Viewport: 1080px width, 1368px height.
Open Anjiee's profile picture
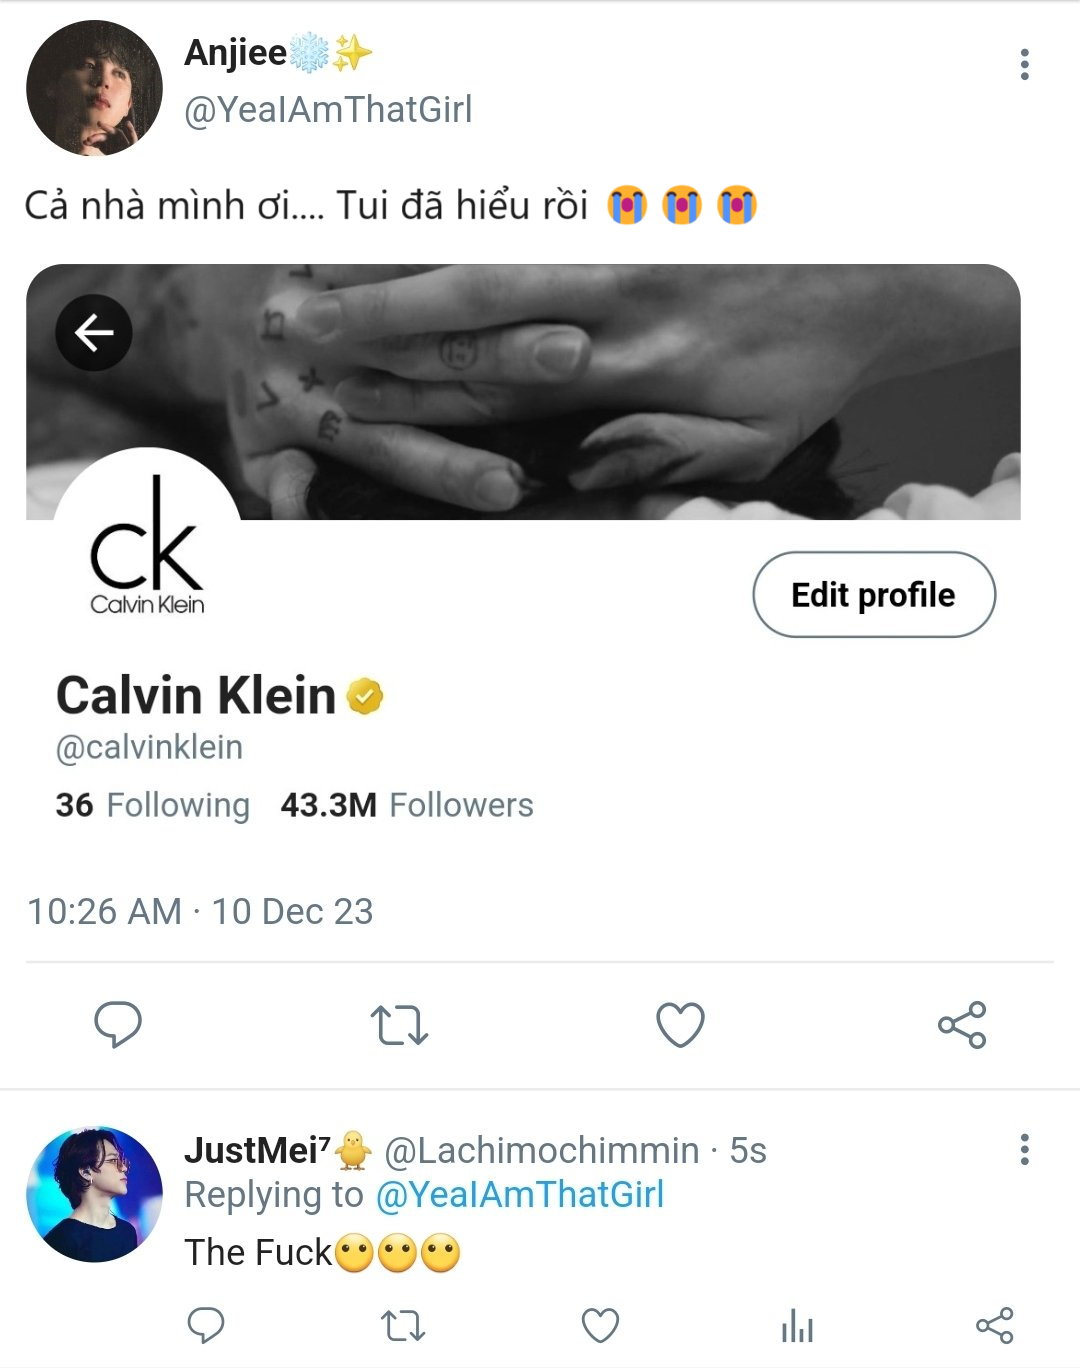(x=94, y=88)
